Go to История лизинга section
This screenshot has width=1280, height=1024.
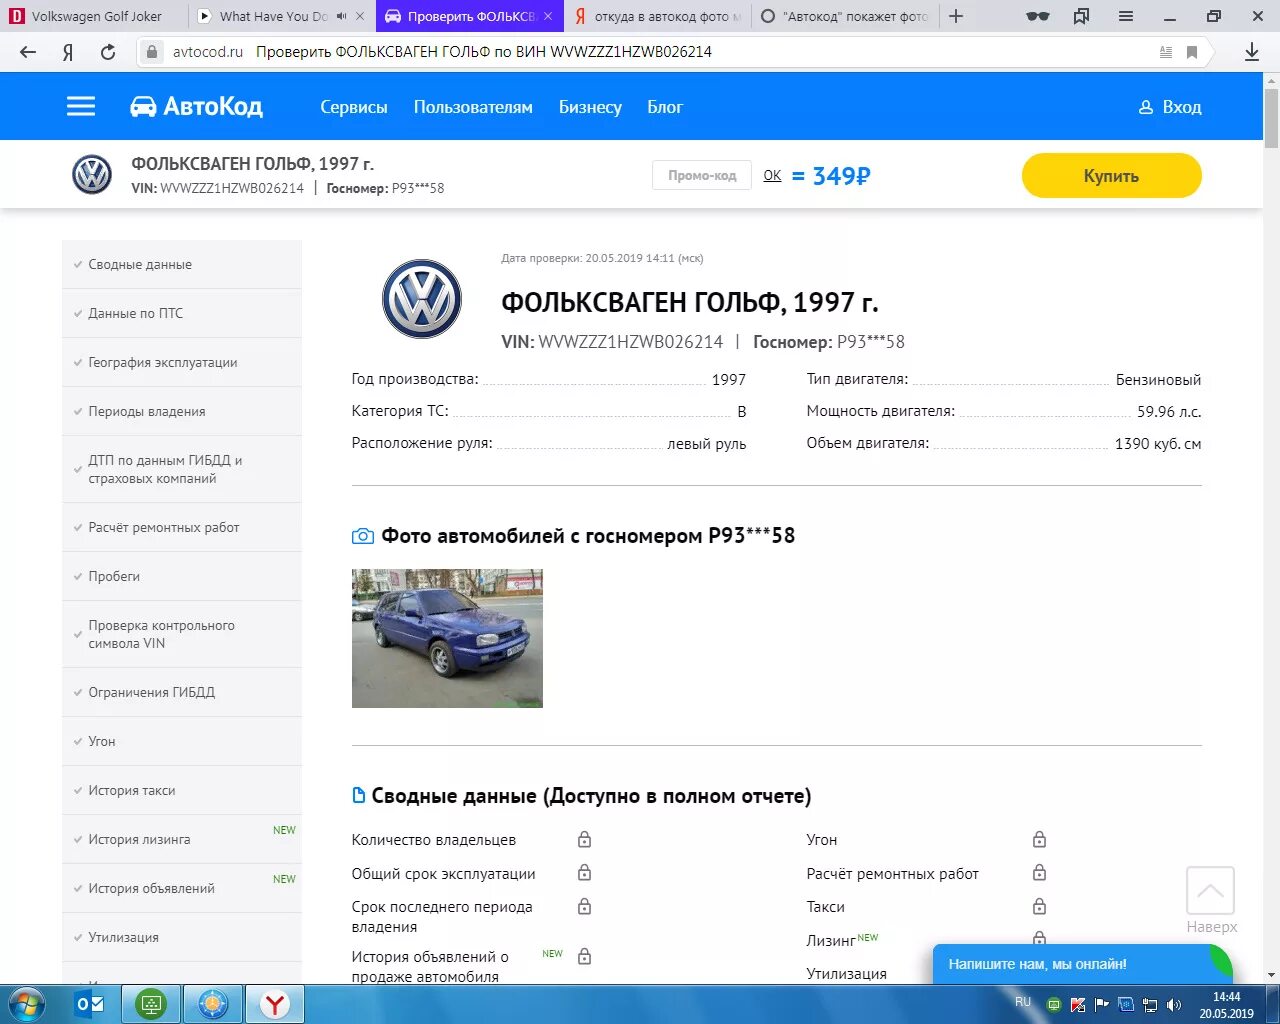tap(181, 839)
